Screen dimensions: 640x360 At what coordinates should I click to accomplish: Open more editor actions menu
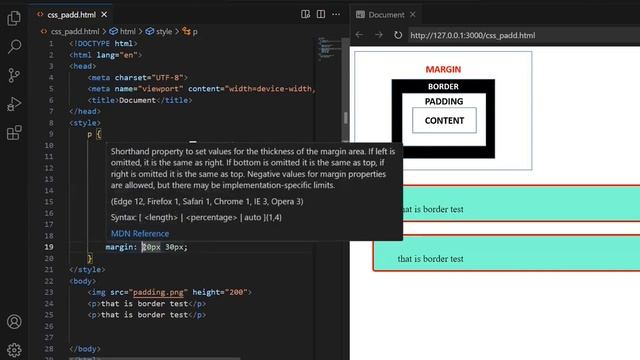click(x=336, y=14)
